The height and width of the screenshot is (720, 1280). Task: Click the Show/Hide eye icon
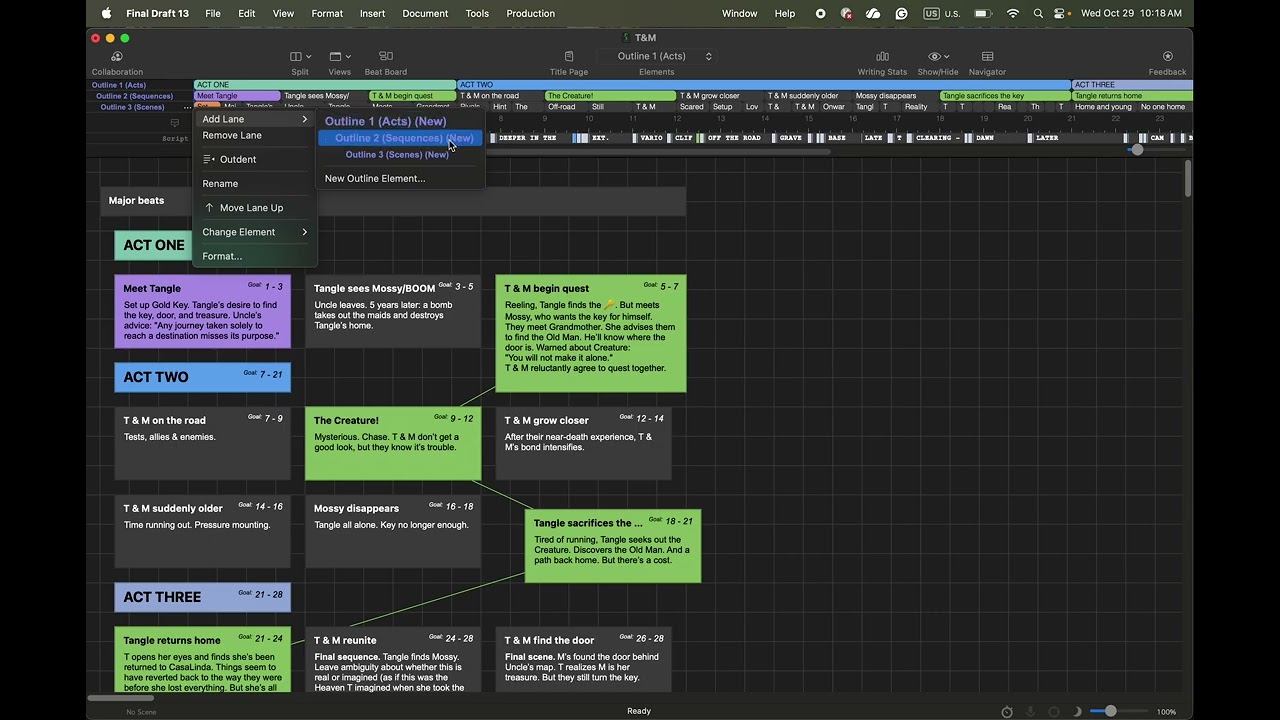[x=934, y=57]
